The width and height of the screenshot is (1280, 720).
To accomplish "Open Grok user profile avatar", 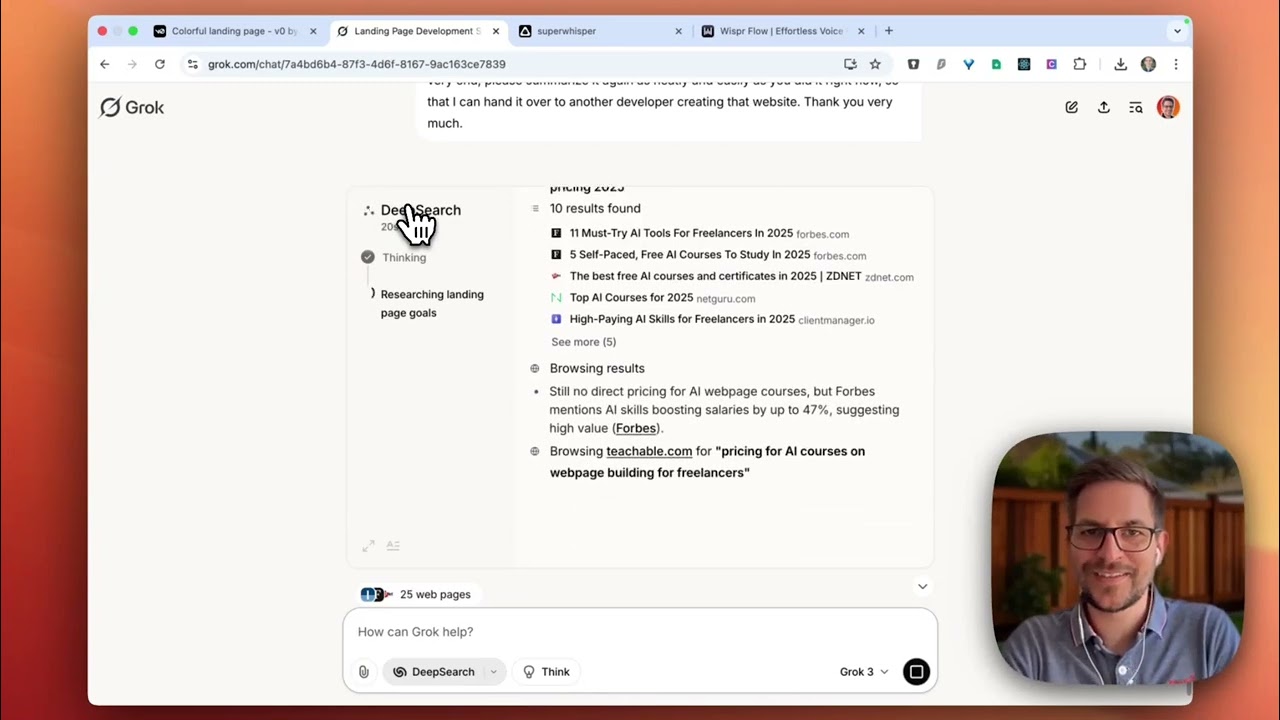I will click(x=1168, y=107).
